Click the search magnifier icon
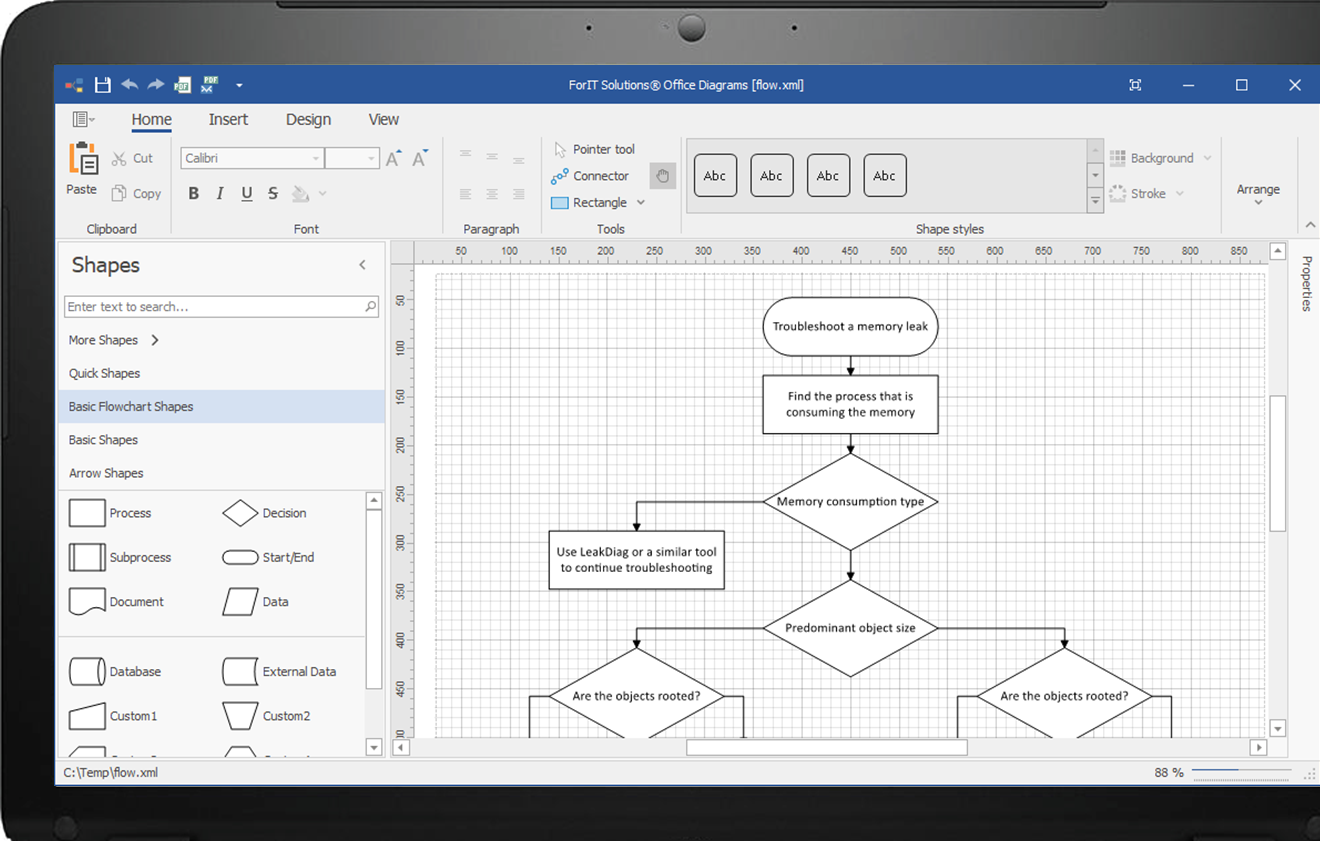This screenshot has height=841, width=1320. (371, 307)
